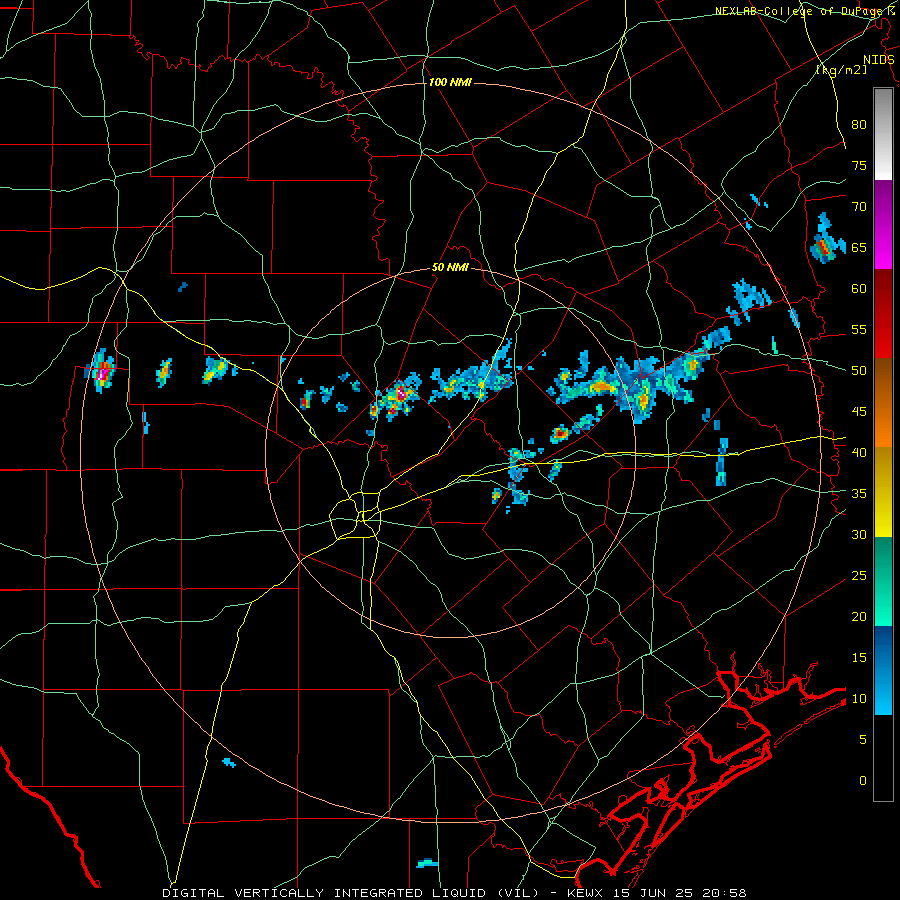
Task: Click the green segment of the color scale
Action: 883,581
